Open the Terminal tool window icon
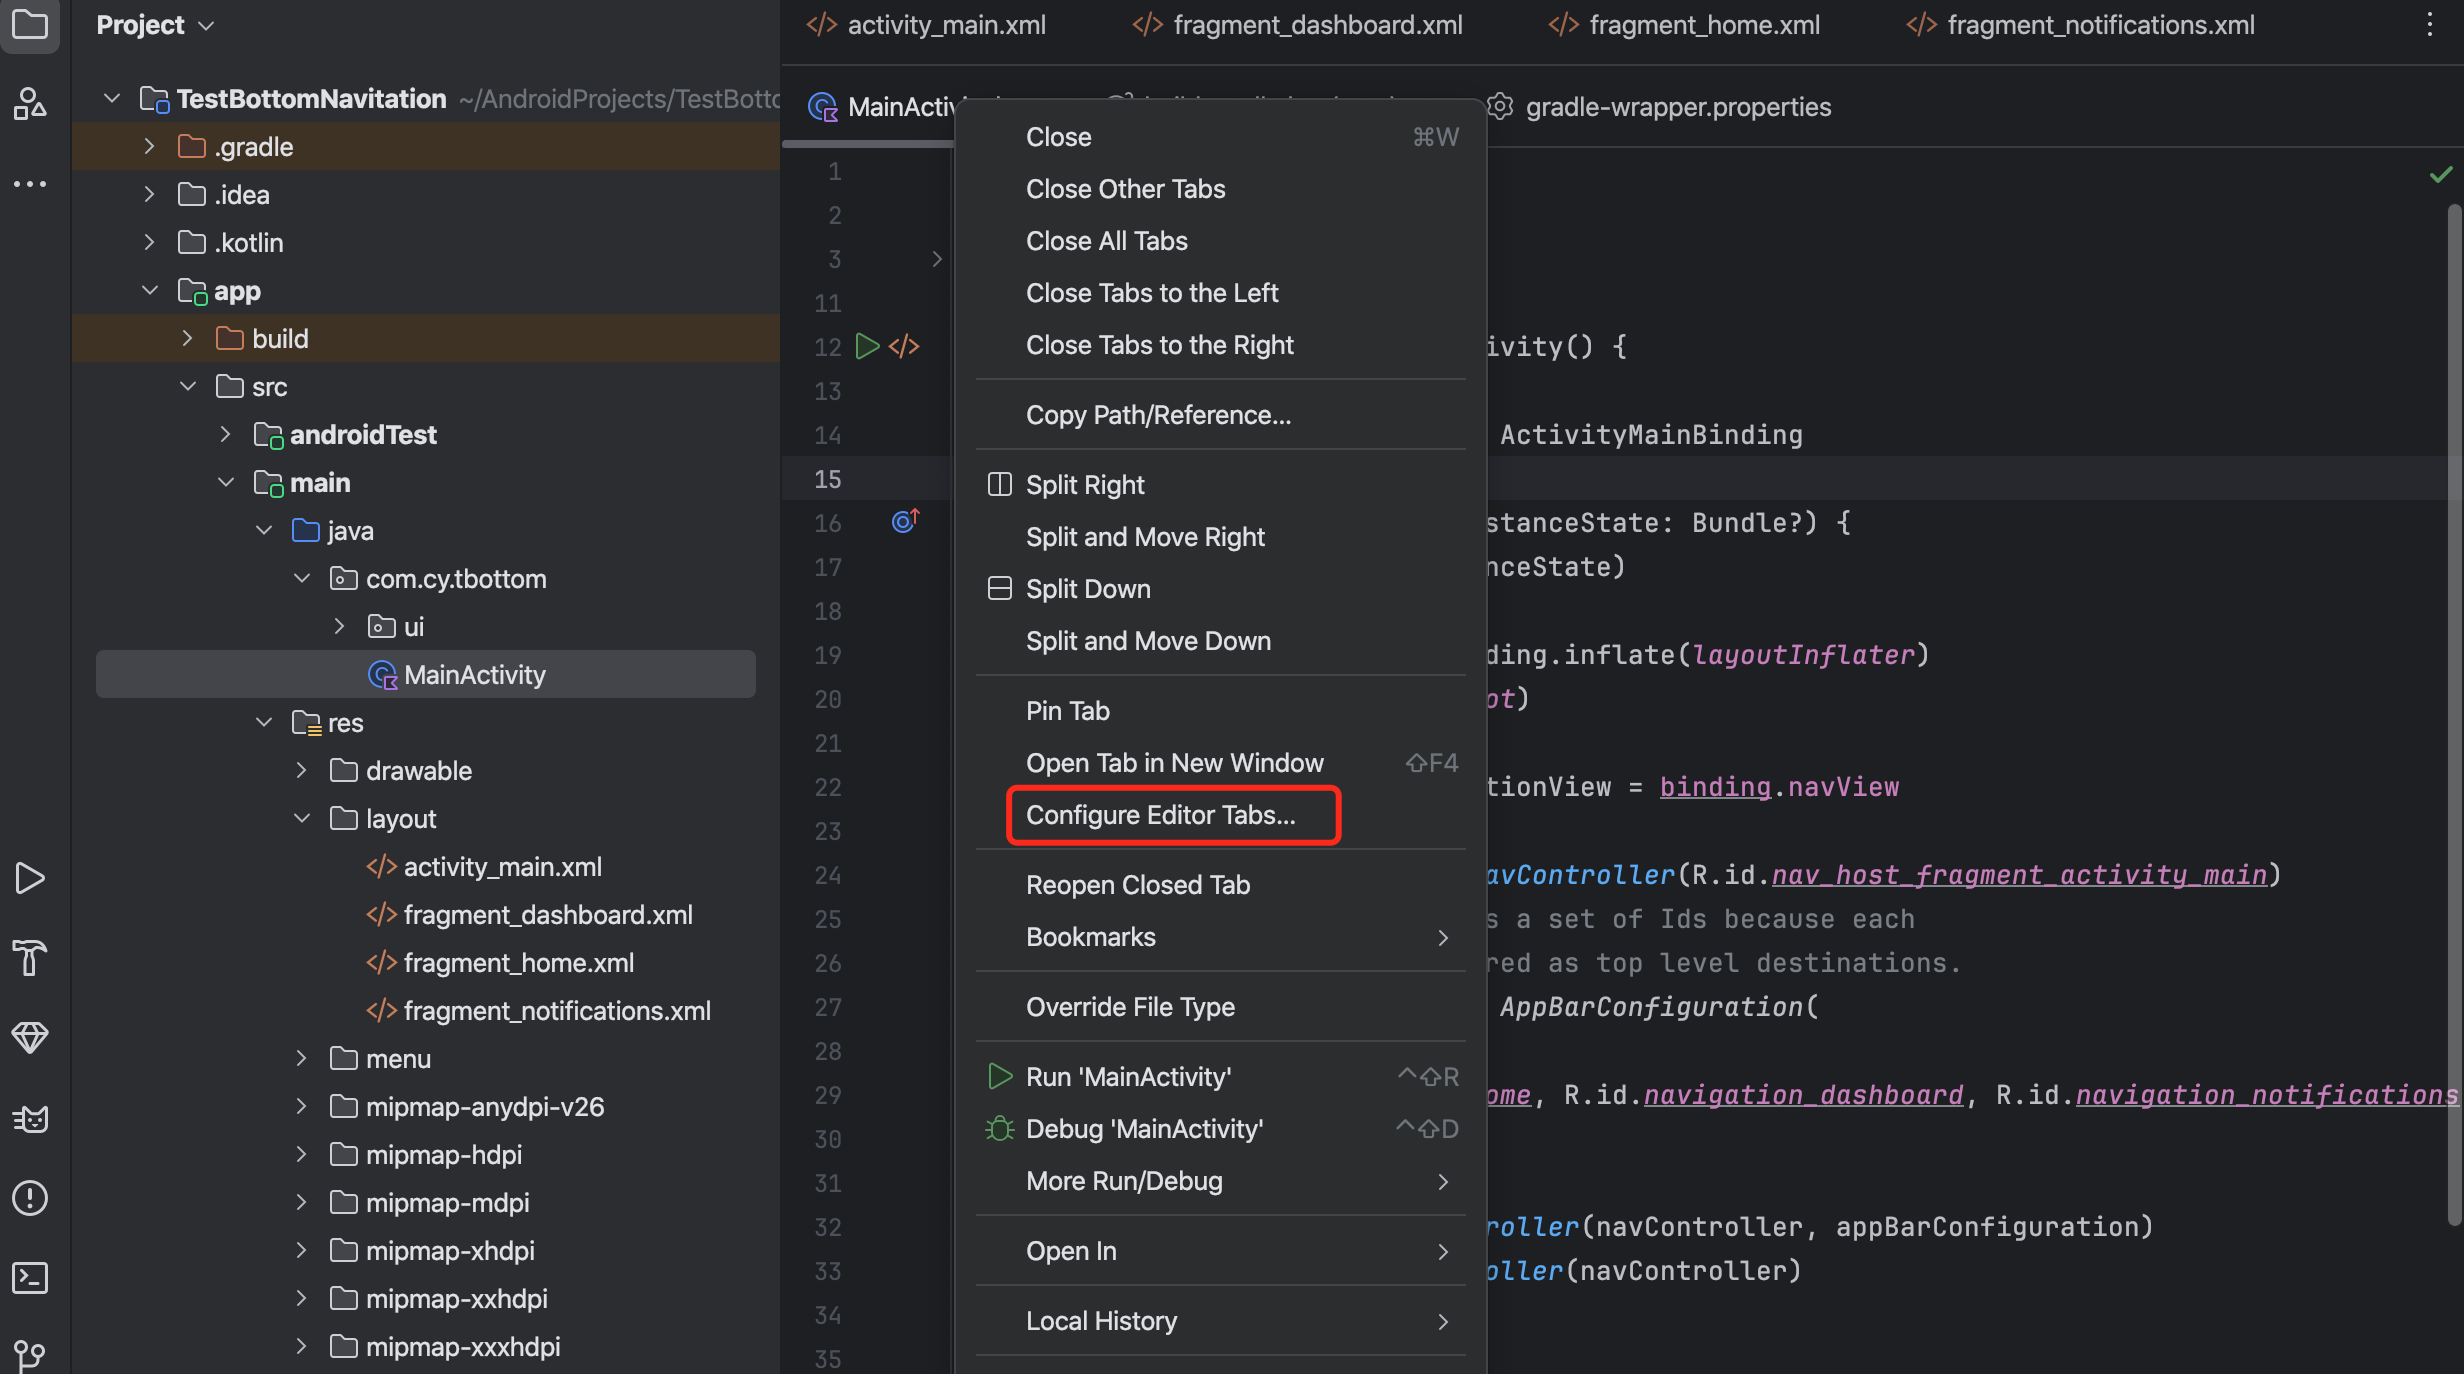The image size is (2464, 1374). pos(30,1278)
